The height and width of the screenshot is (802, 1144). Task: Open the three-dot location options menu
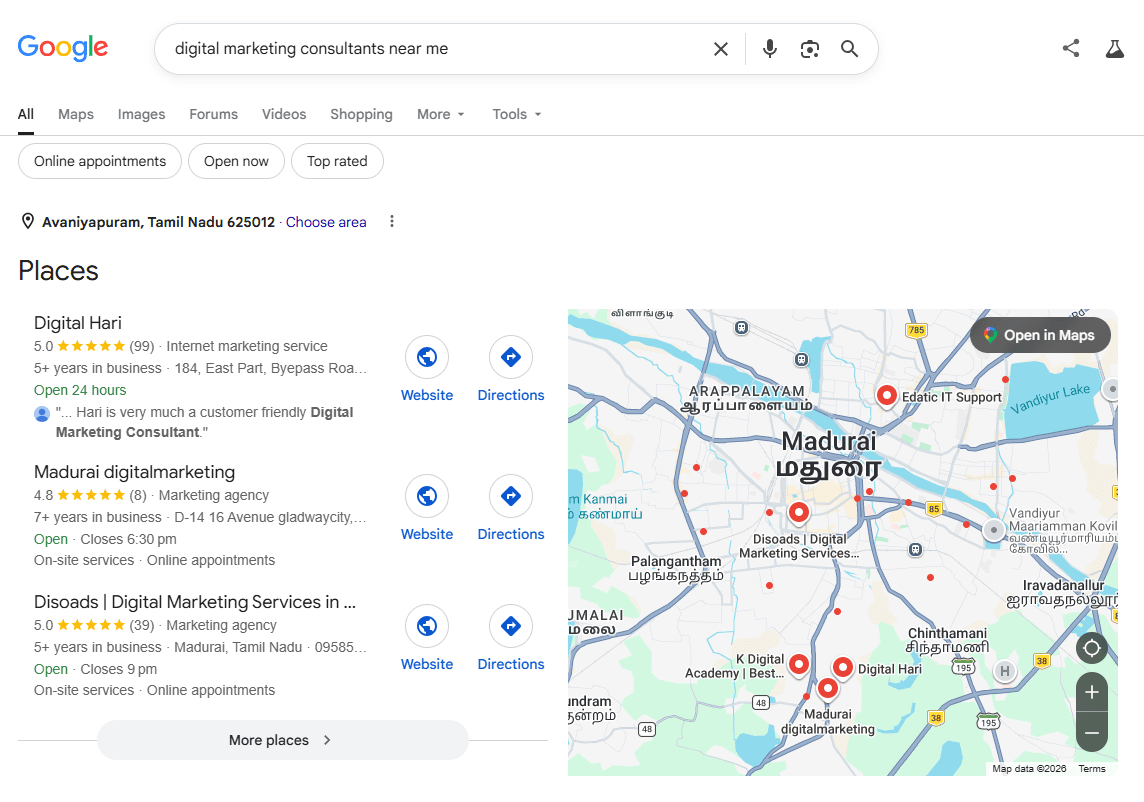point(392,221)
